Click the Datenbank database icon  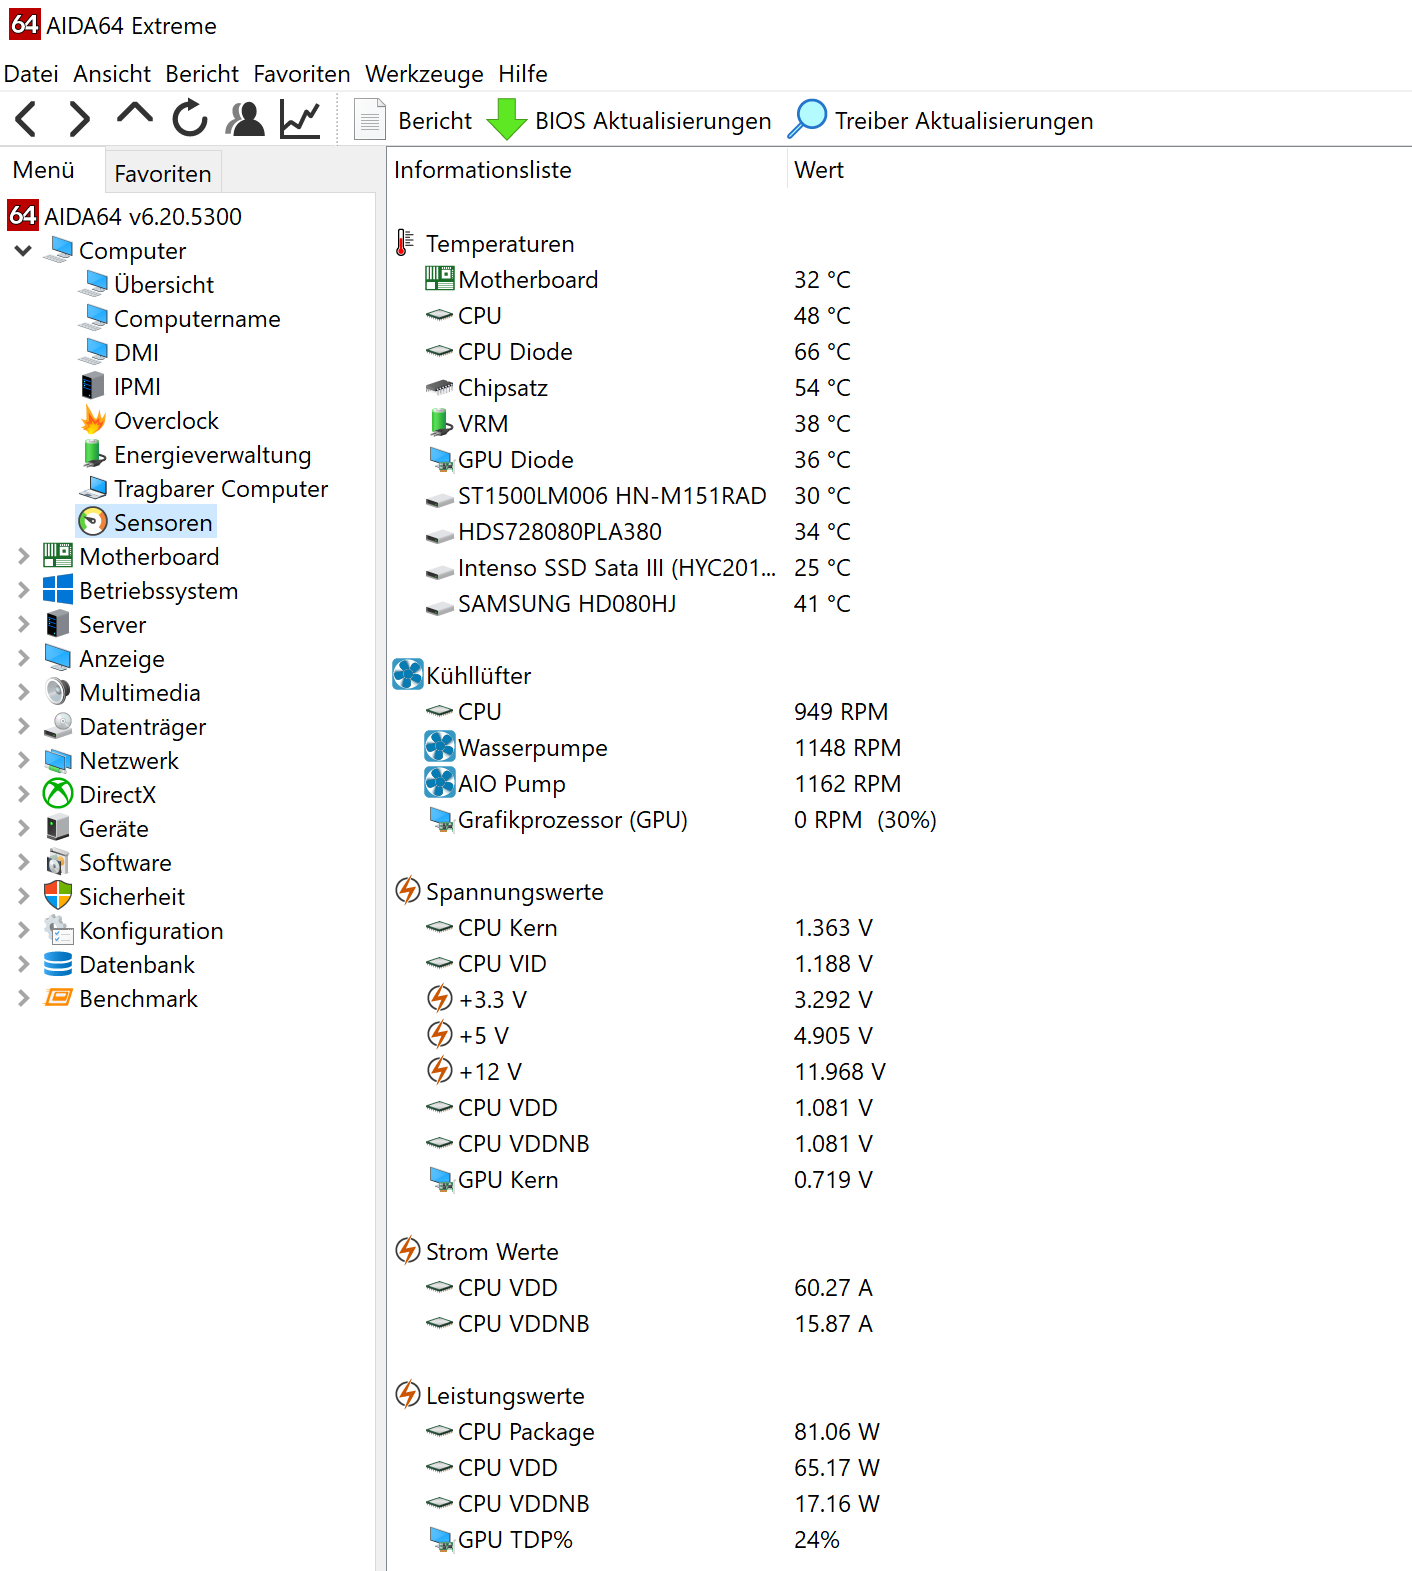[x=58, y=964]
